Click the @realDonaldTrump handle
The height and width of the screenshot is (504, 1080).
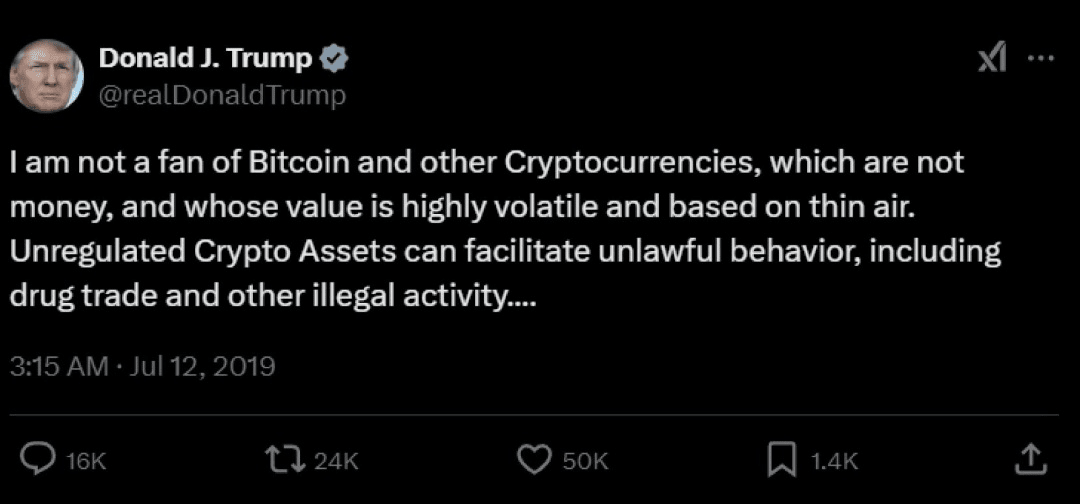coord(222,95)
